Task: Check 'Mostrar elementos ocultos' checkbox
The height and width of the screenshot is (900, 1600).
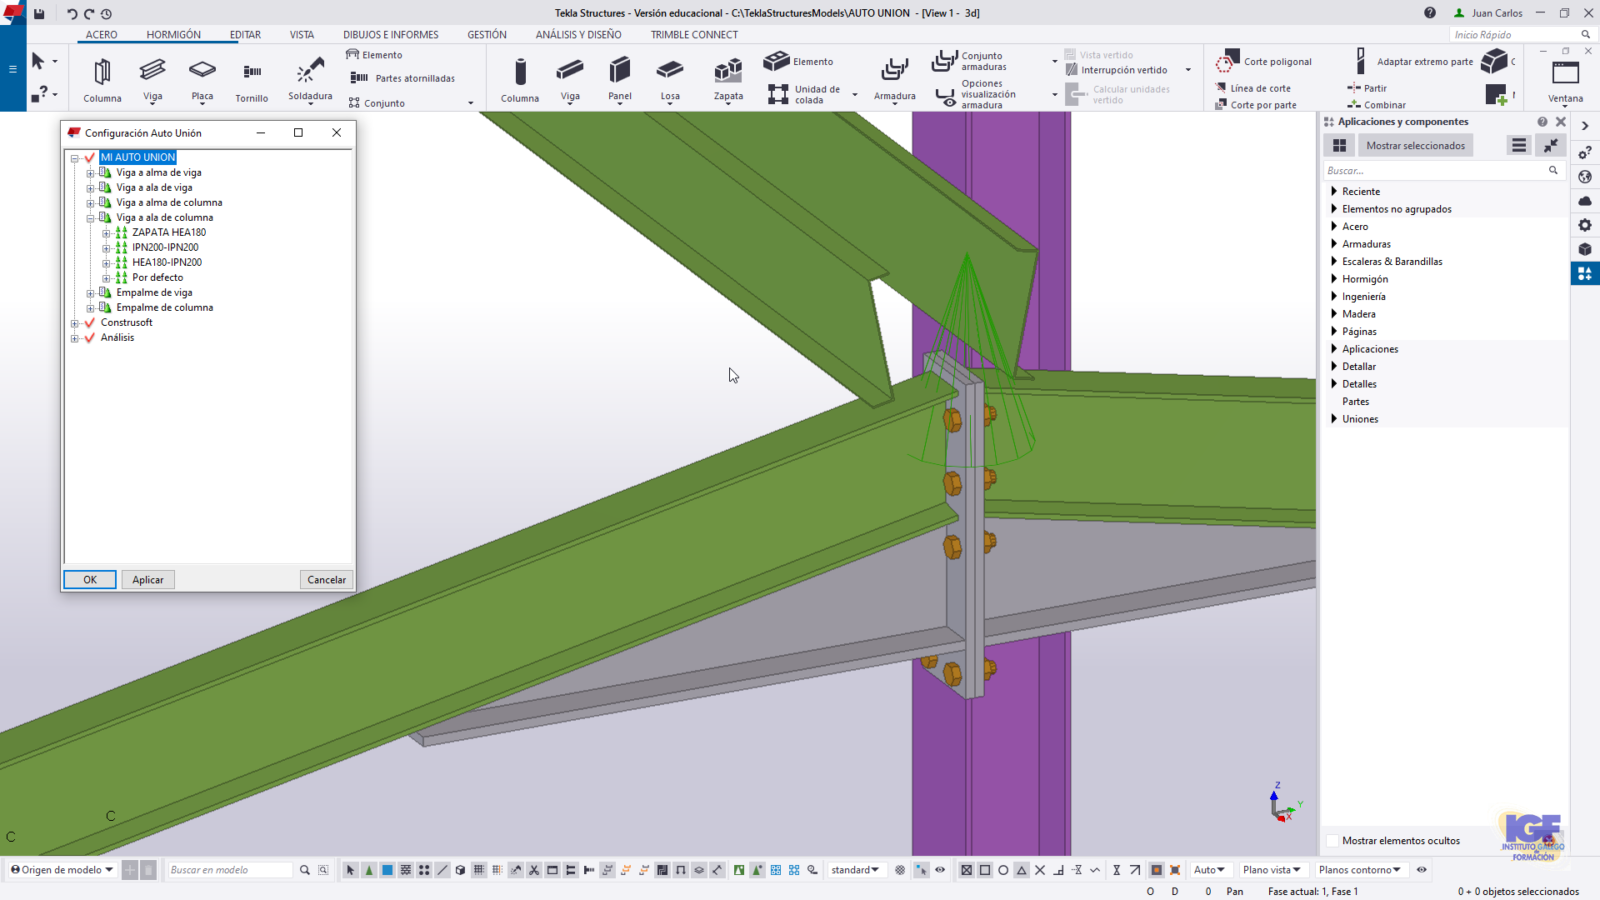Action: click(x=1332, y=841)
